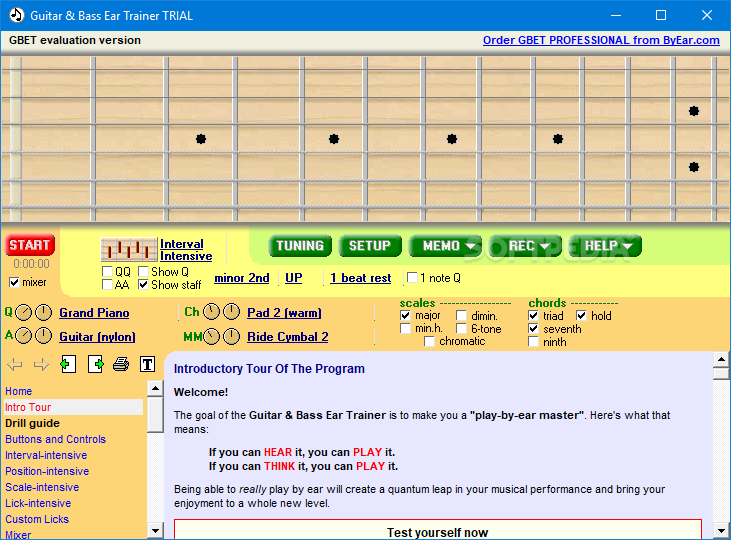Click the red START button
This screenshot has width=731, height=540.
30,245
